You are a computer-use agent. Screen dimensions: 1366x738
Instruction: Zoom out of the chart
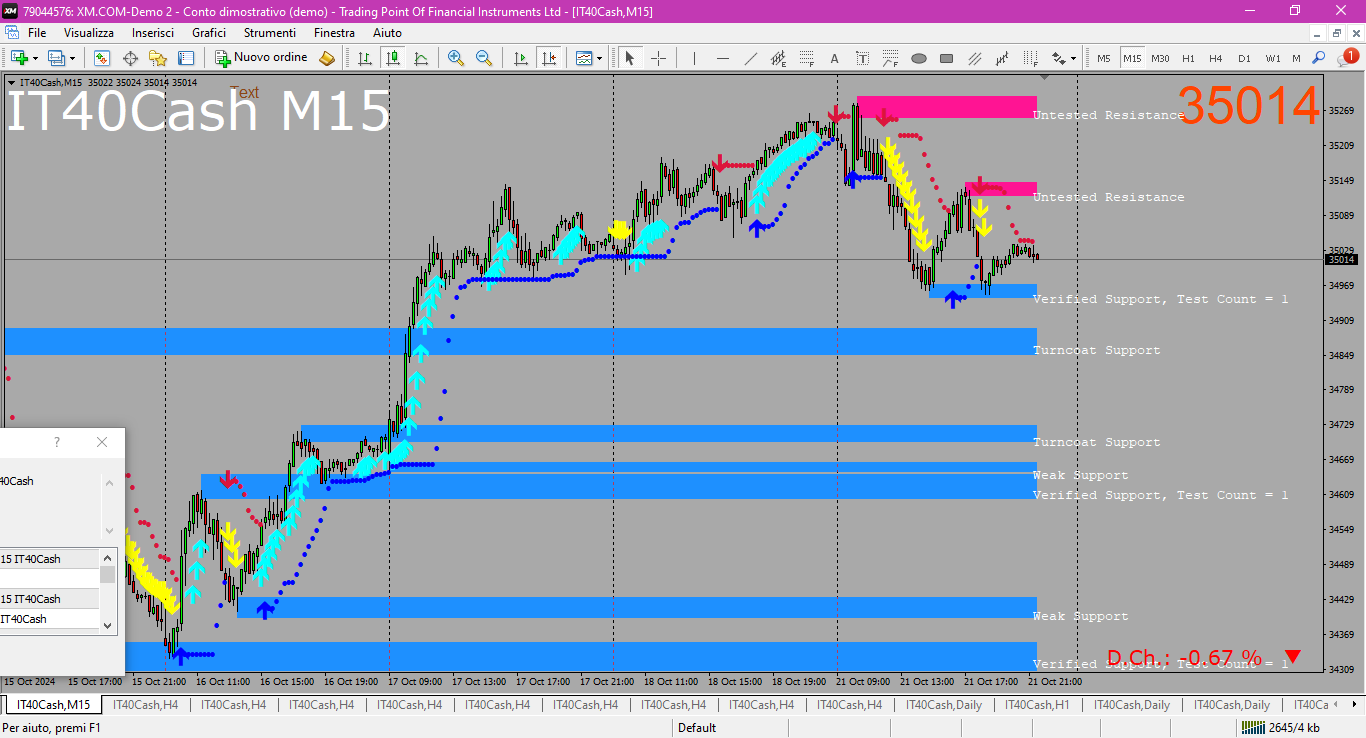tap(484, 58)
